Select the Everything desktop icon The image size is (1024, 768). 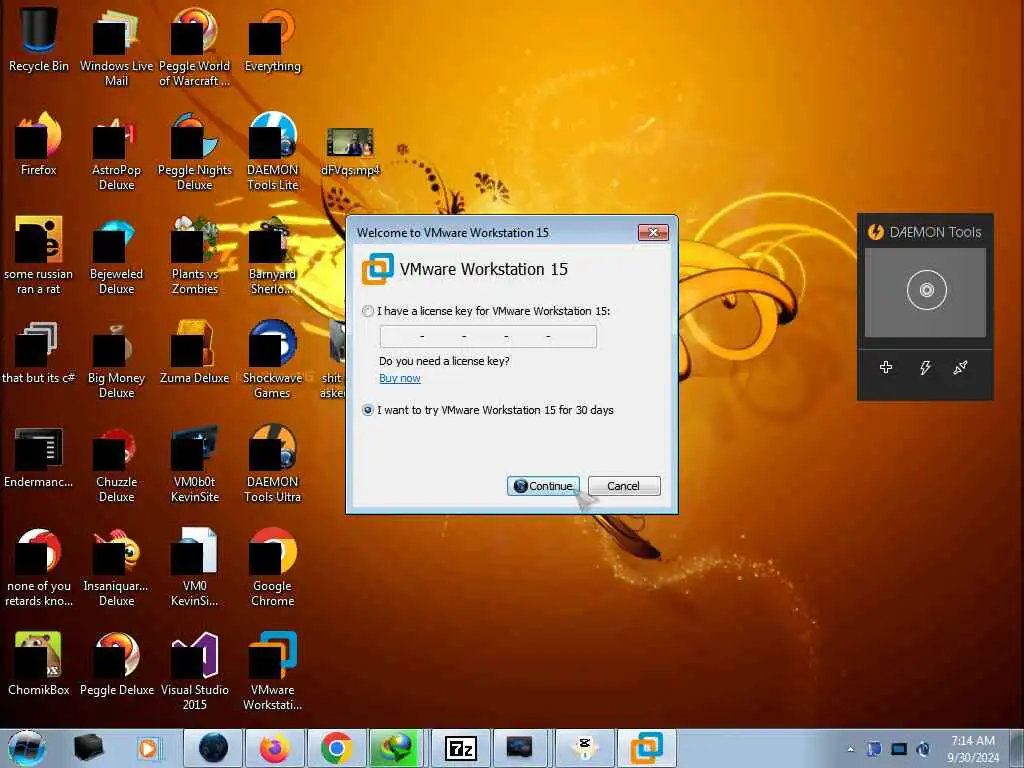272,39
